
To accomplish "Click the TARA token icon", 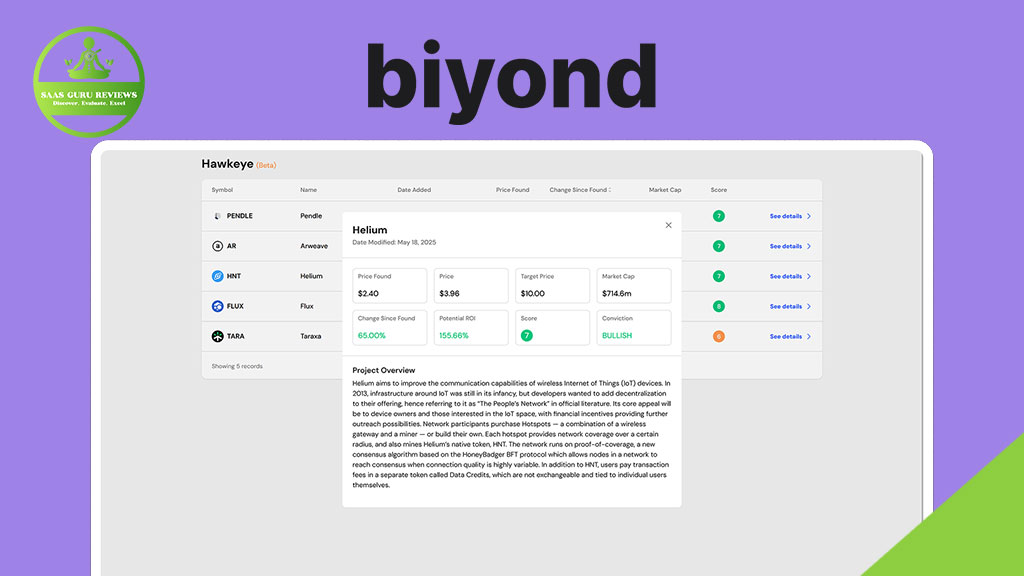I will click(x=217, y=336).
